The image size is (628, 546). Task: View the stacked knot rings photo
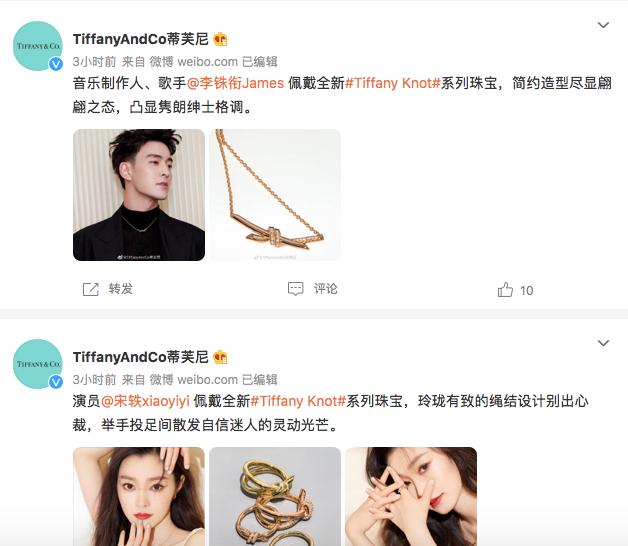[275, 496]
